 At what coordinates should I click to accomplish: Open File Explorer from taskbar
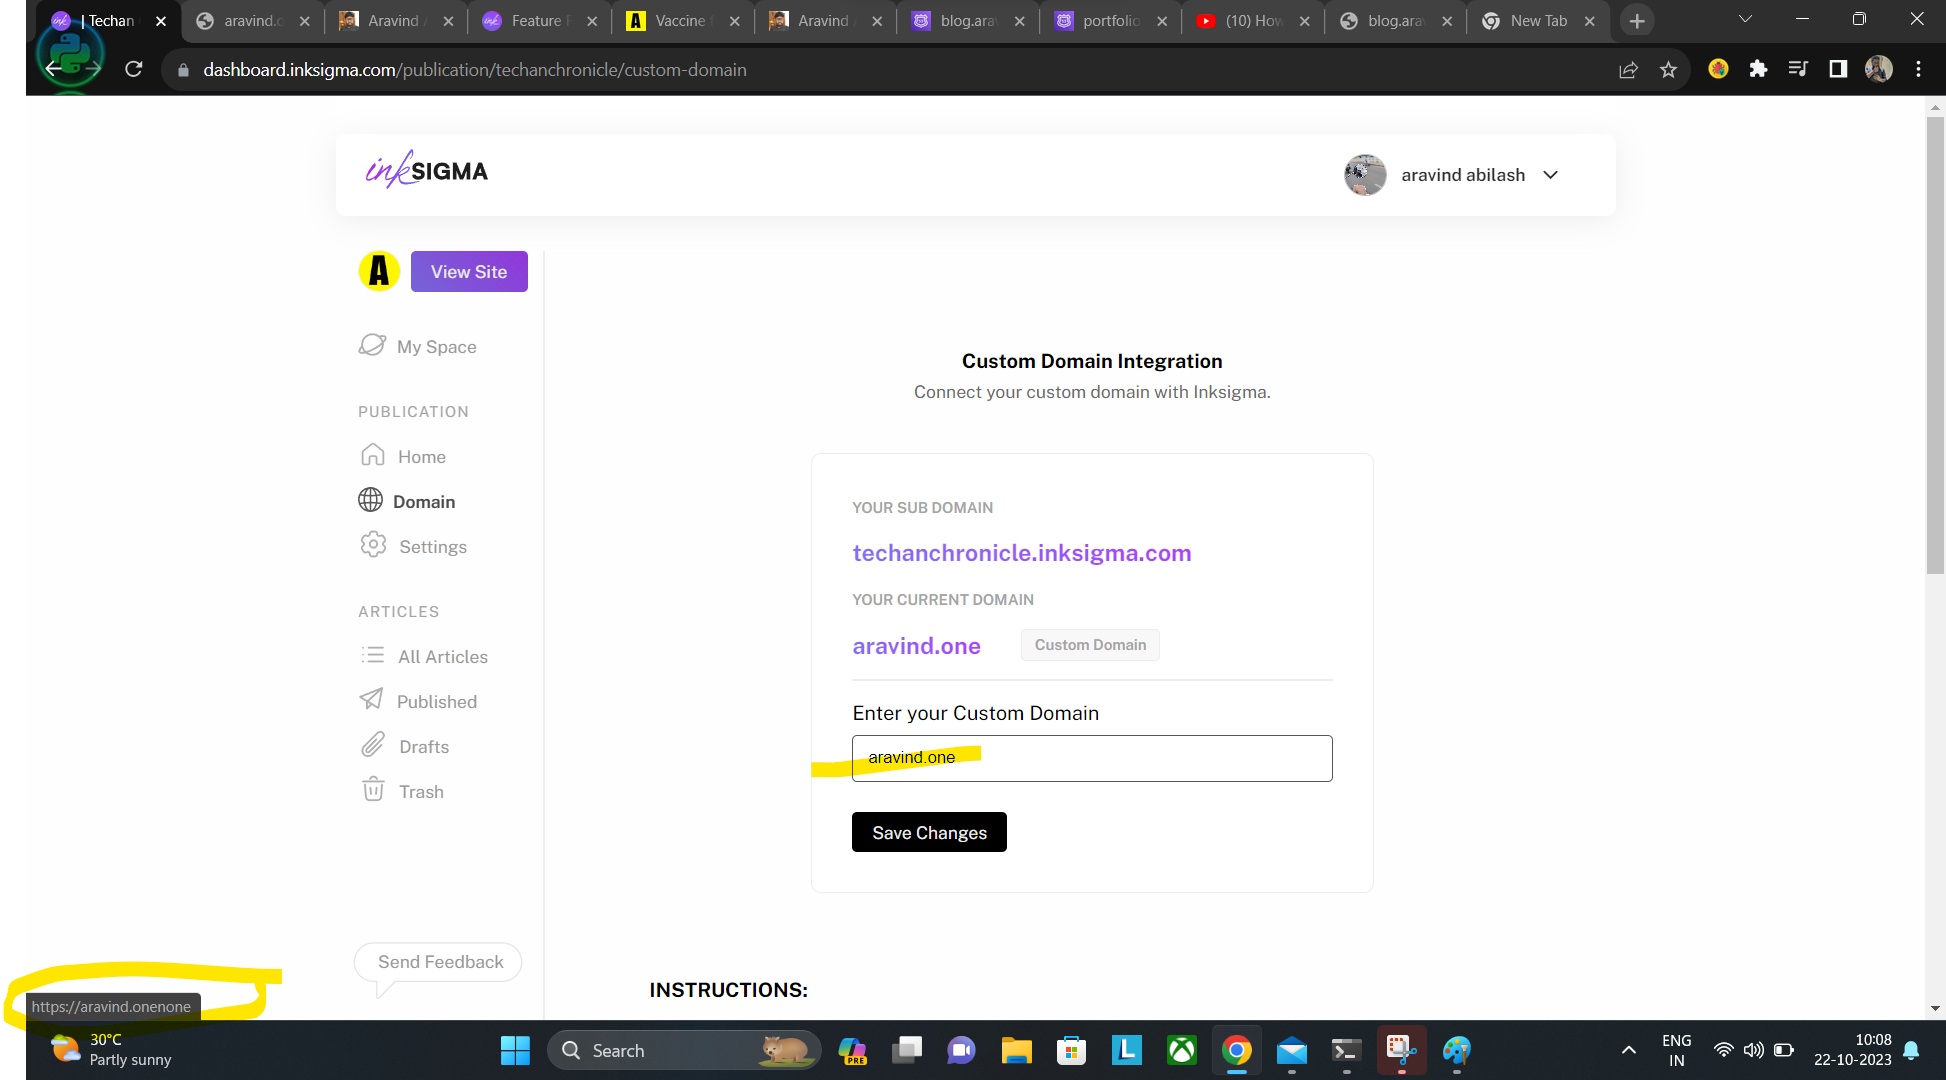click(1016, 1050)
